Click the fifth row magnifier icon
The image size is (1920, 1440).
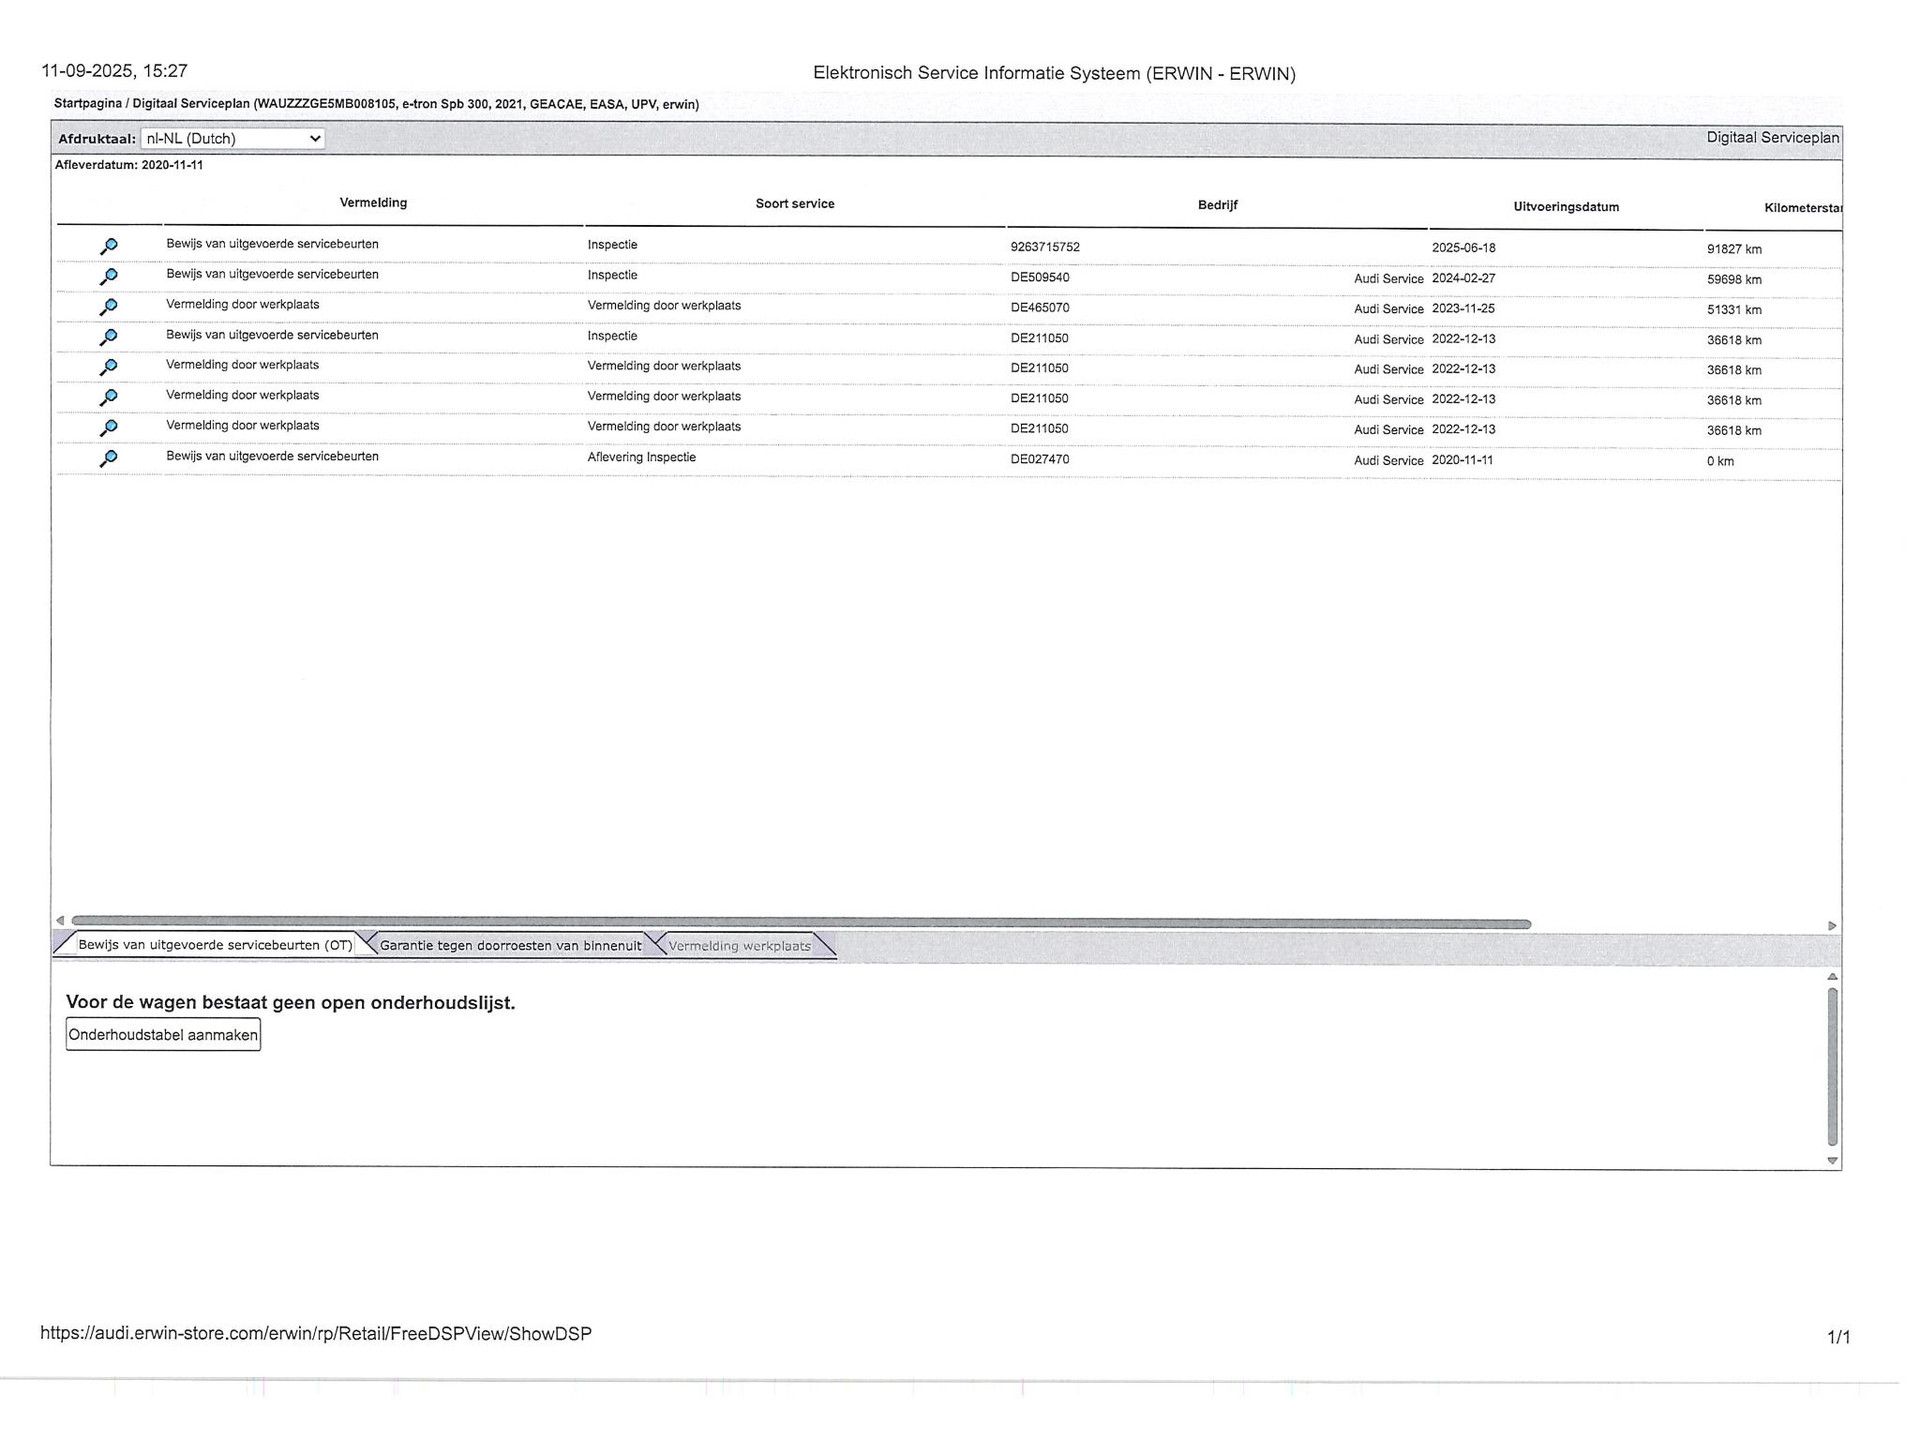click(x=109, y=367)
